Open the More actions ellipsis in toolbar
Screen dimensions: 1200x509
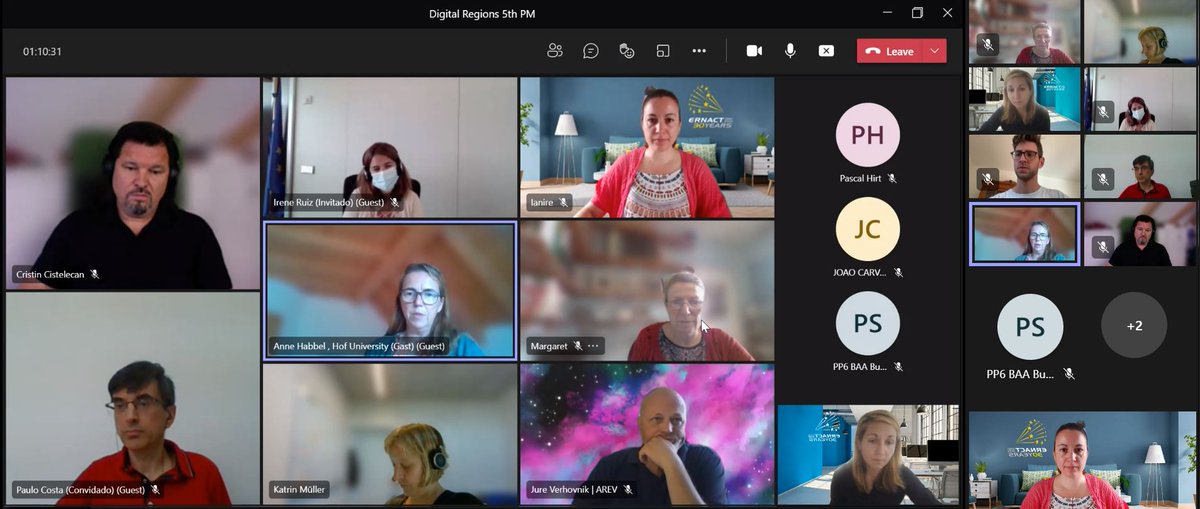click(x=699, y=51)
